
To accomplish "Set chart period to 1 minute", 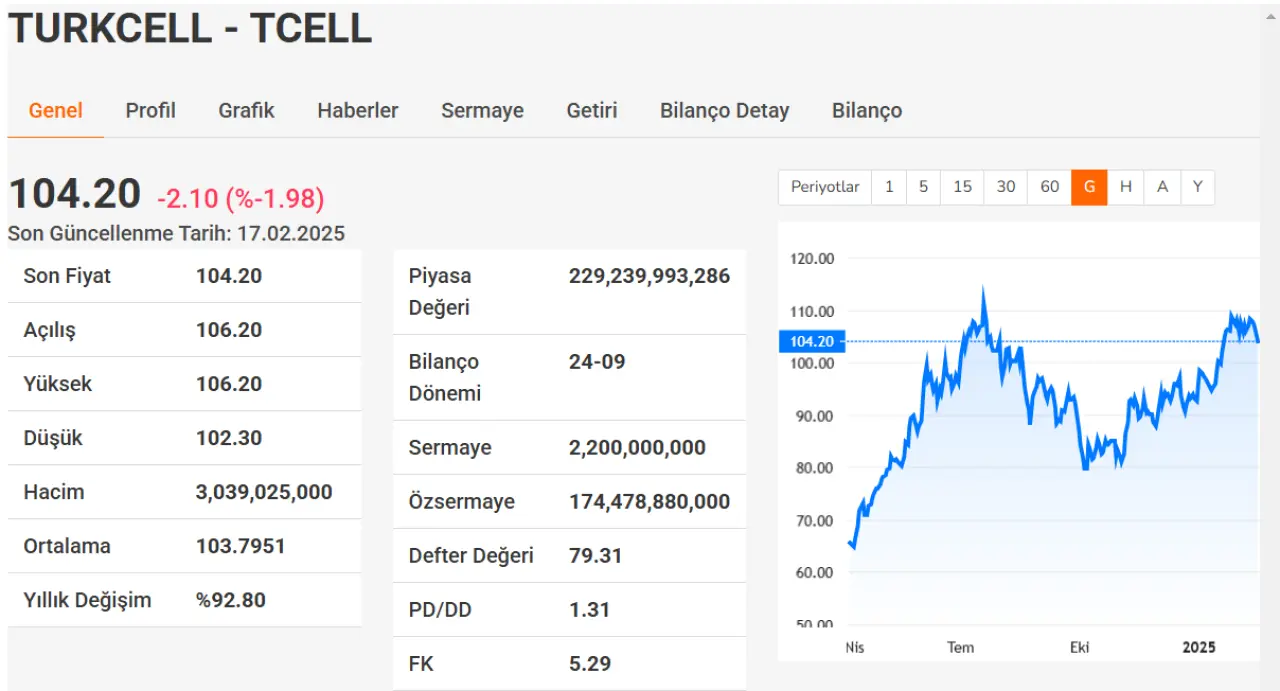I will (889, 187).
